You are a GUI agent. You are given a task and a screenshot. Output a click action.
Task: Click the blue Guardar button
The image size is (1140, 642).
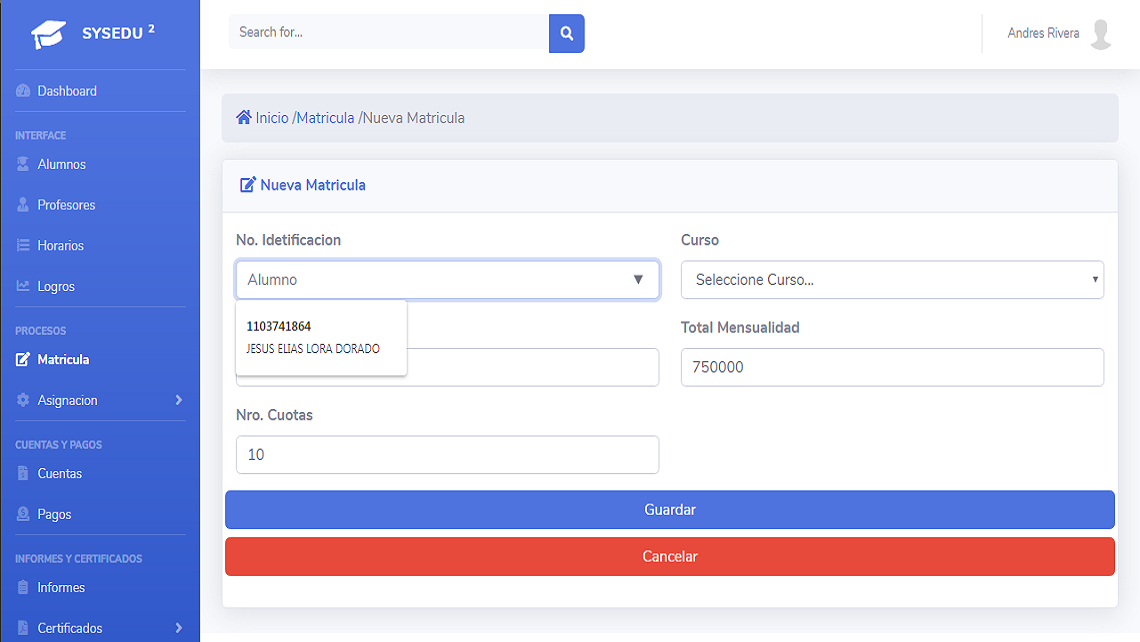pyautogui.click(x=669, y=509)
